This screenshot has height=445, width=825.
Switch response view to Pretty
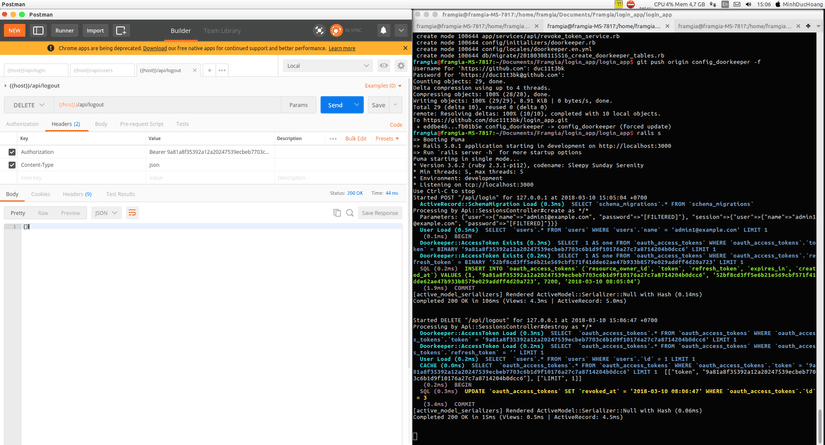(18, 213)
